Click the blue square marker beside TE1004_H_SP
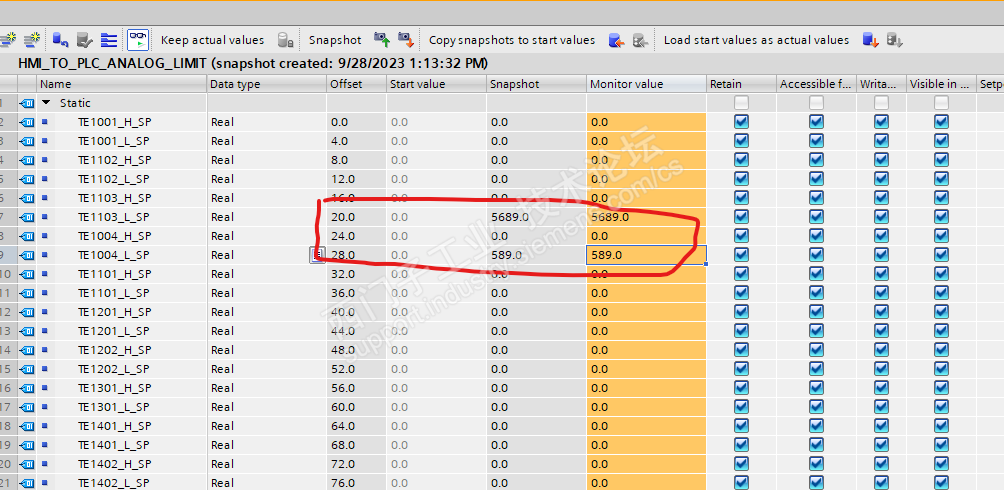The width and height of the screenshot is (1004, 490). click(x=45, y=235)
